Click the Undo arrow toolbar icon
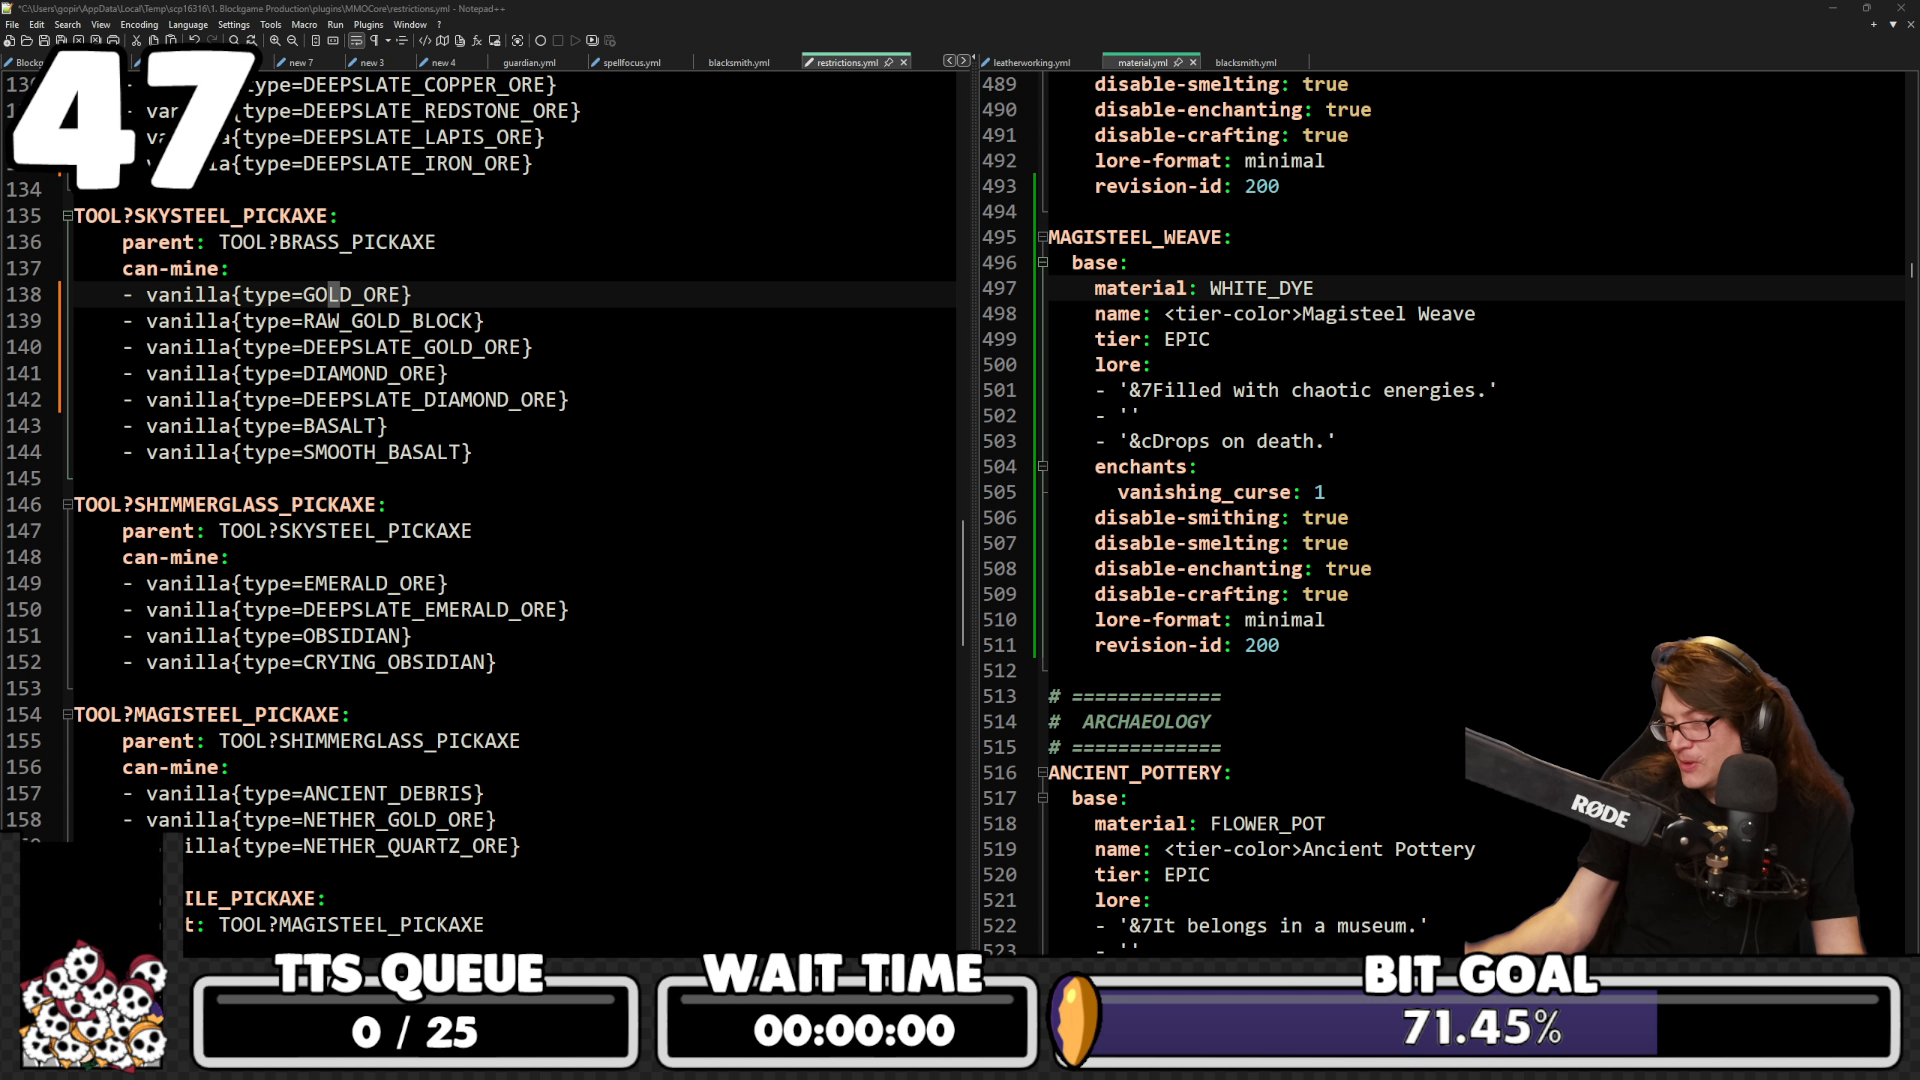Viewport: 1920px width, 1080px height. click(194, 40)
